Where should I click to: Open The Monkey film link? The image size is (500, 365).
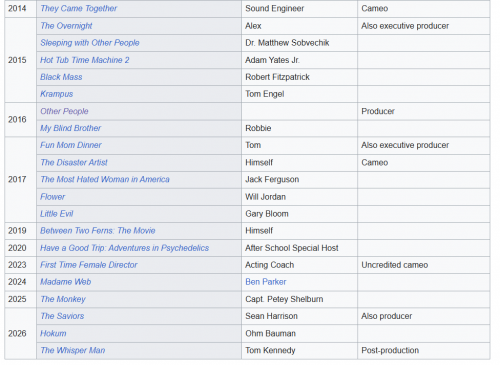[63, 299]
